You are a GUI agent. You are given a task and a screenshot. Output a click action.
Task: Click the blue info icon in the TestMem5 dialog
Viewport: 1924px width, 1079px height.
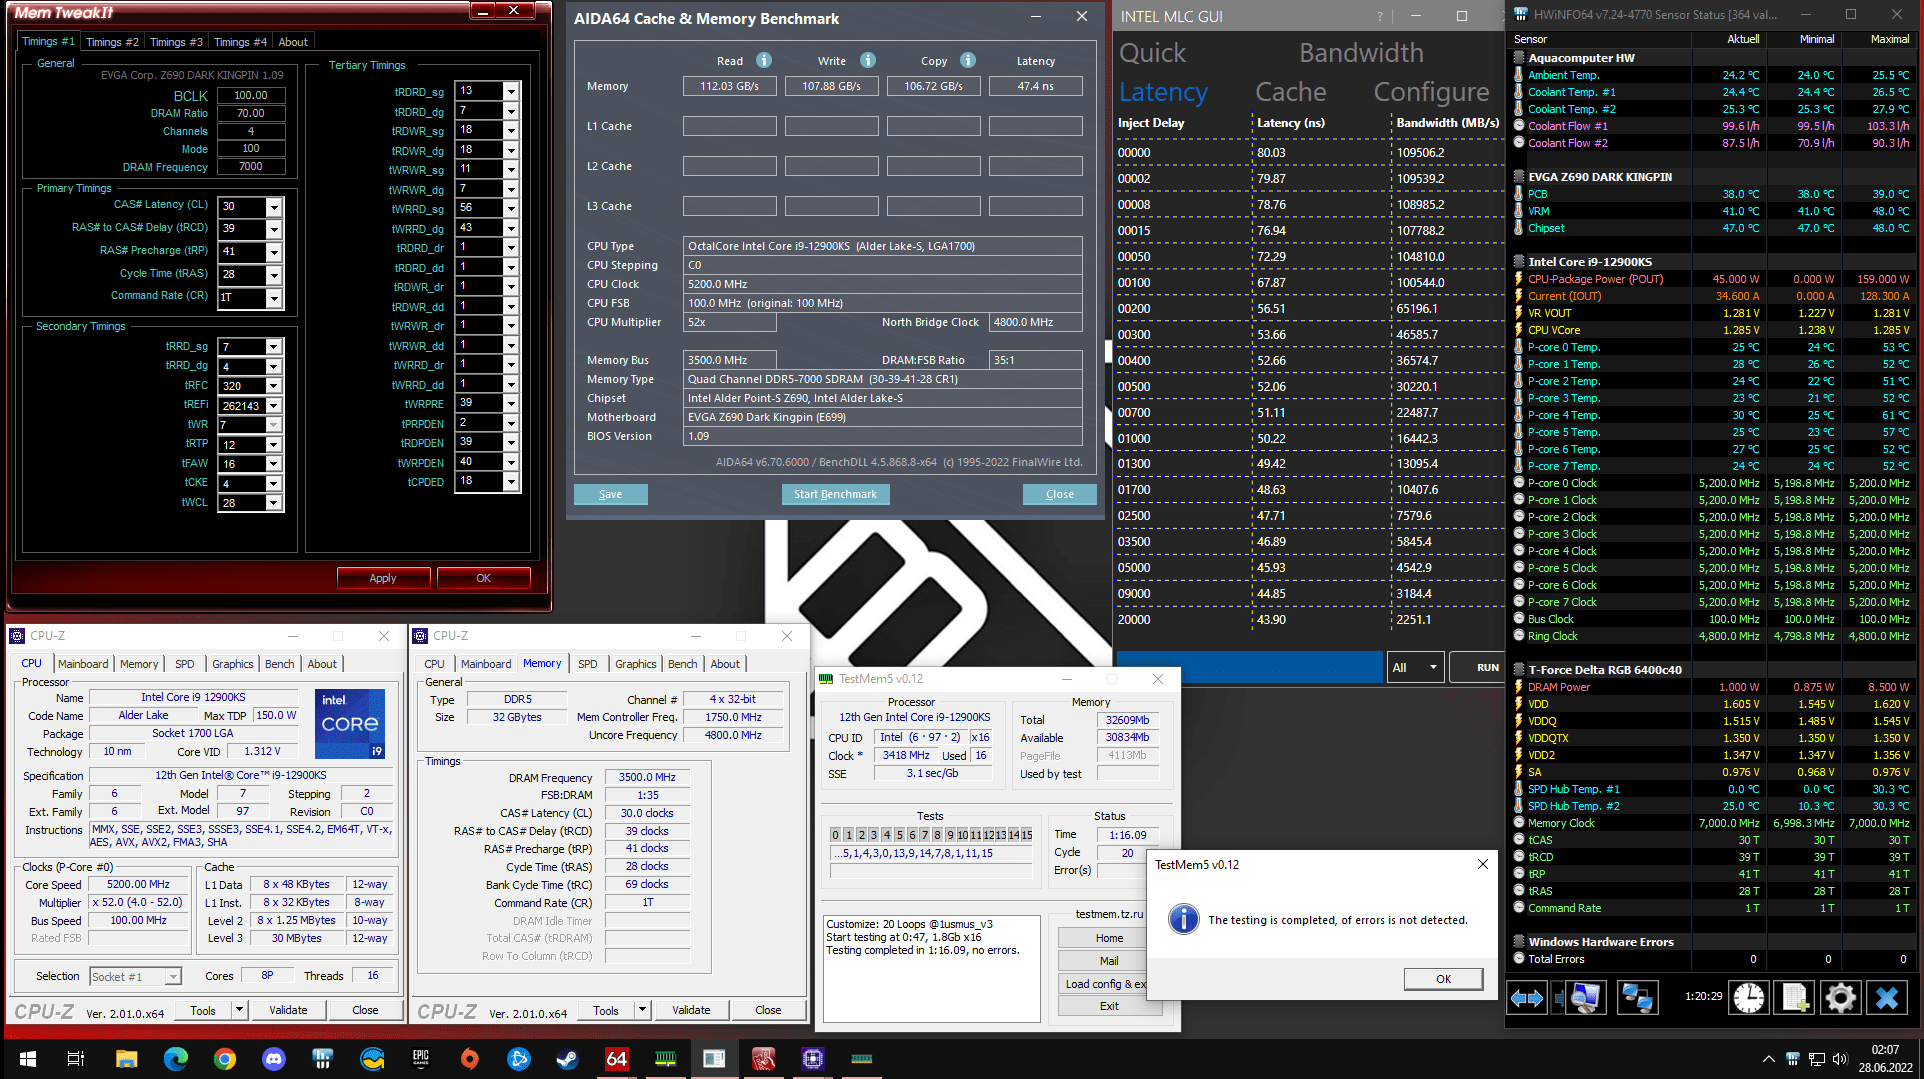[1183, 919]
